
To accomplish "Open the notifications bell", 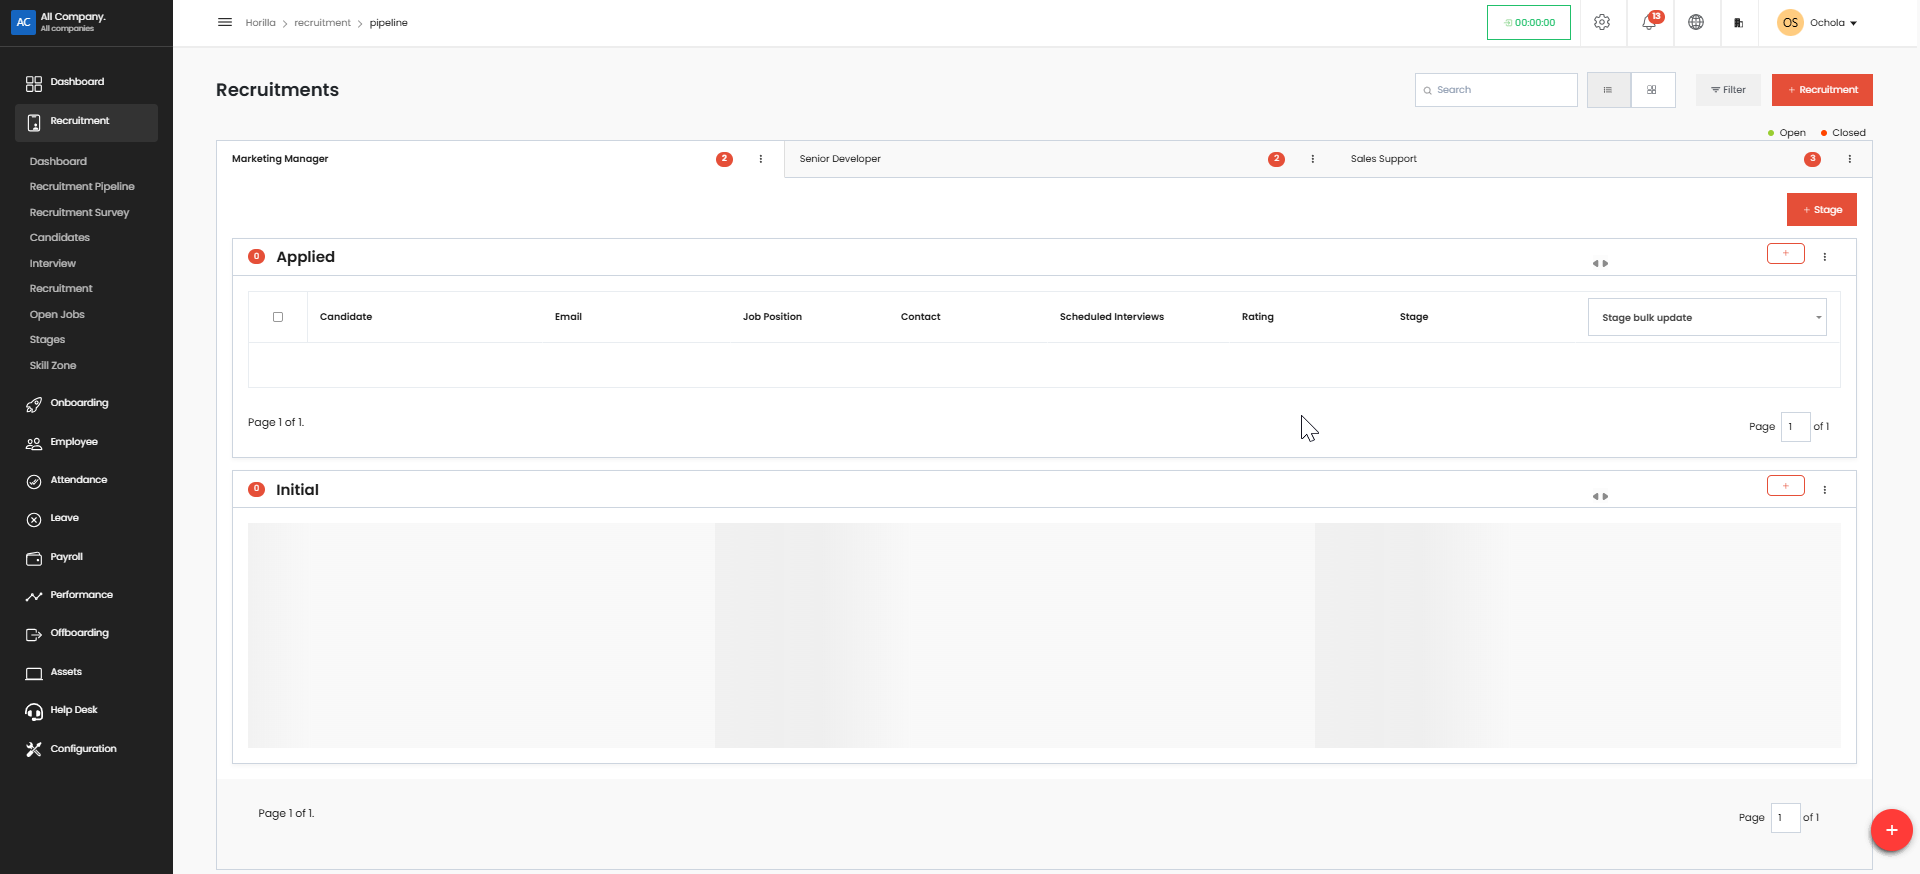I will point(1649,22).
